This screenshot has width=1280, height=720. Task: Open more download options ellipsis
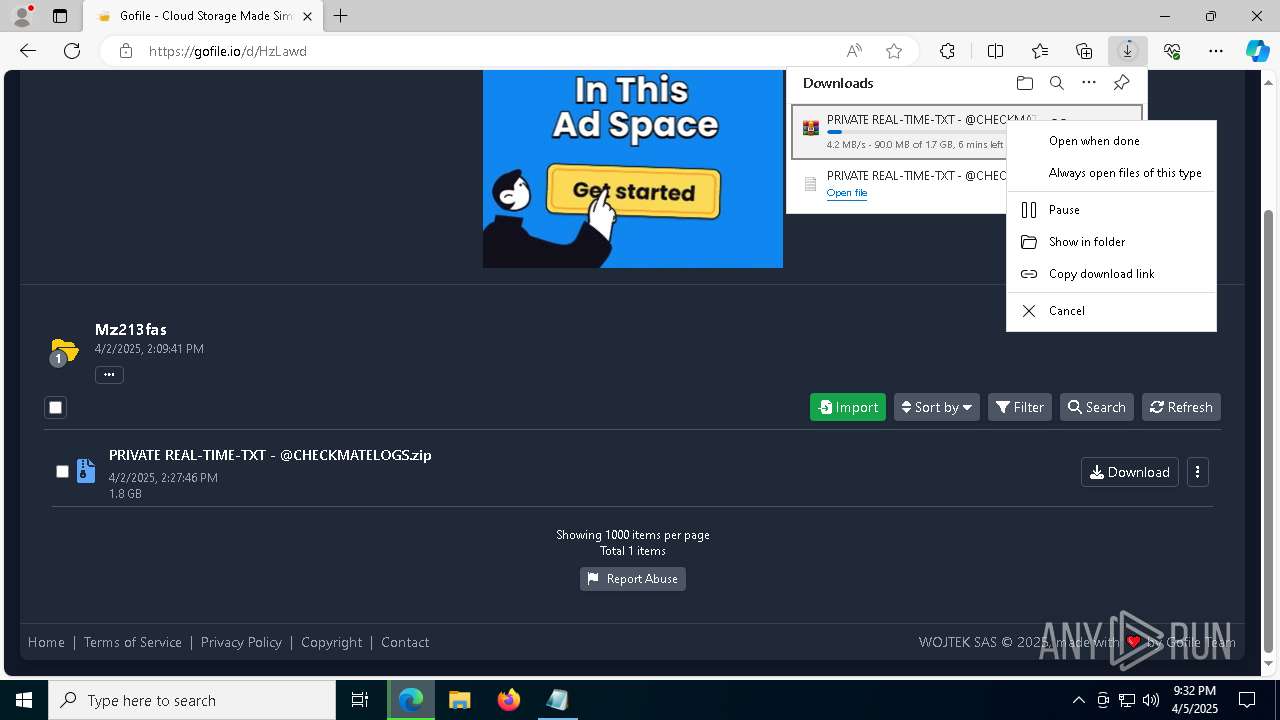tap(1089, 83)
